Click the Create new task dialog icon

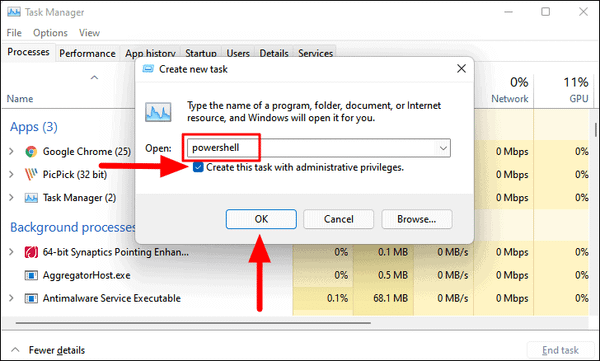(x=148, y=69)
